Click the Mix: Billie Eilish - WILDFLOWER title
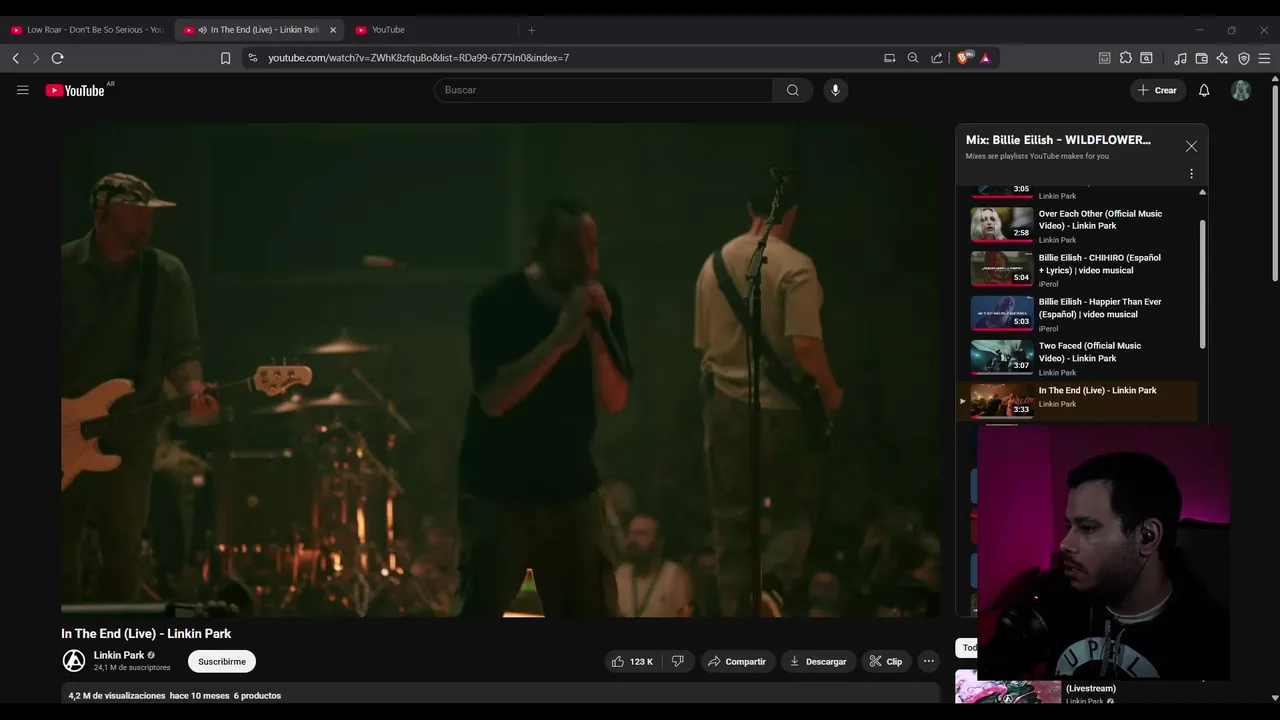Image resolution: width=1280 pixels, height=720 pixels. [1058, 140]
